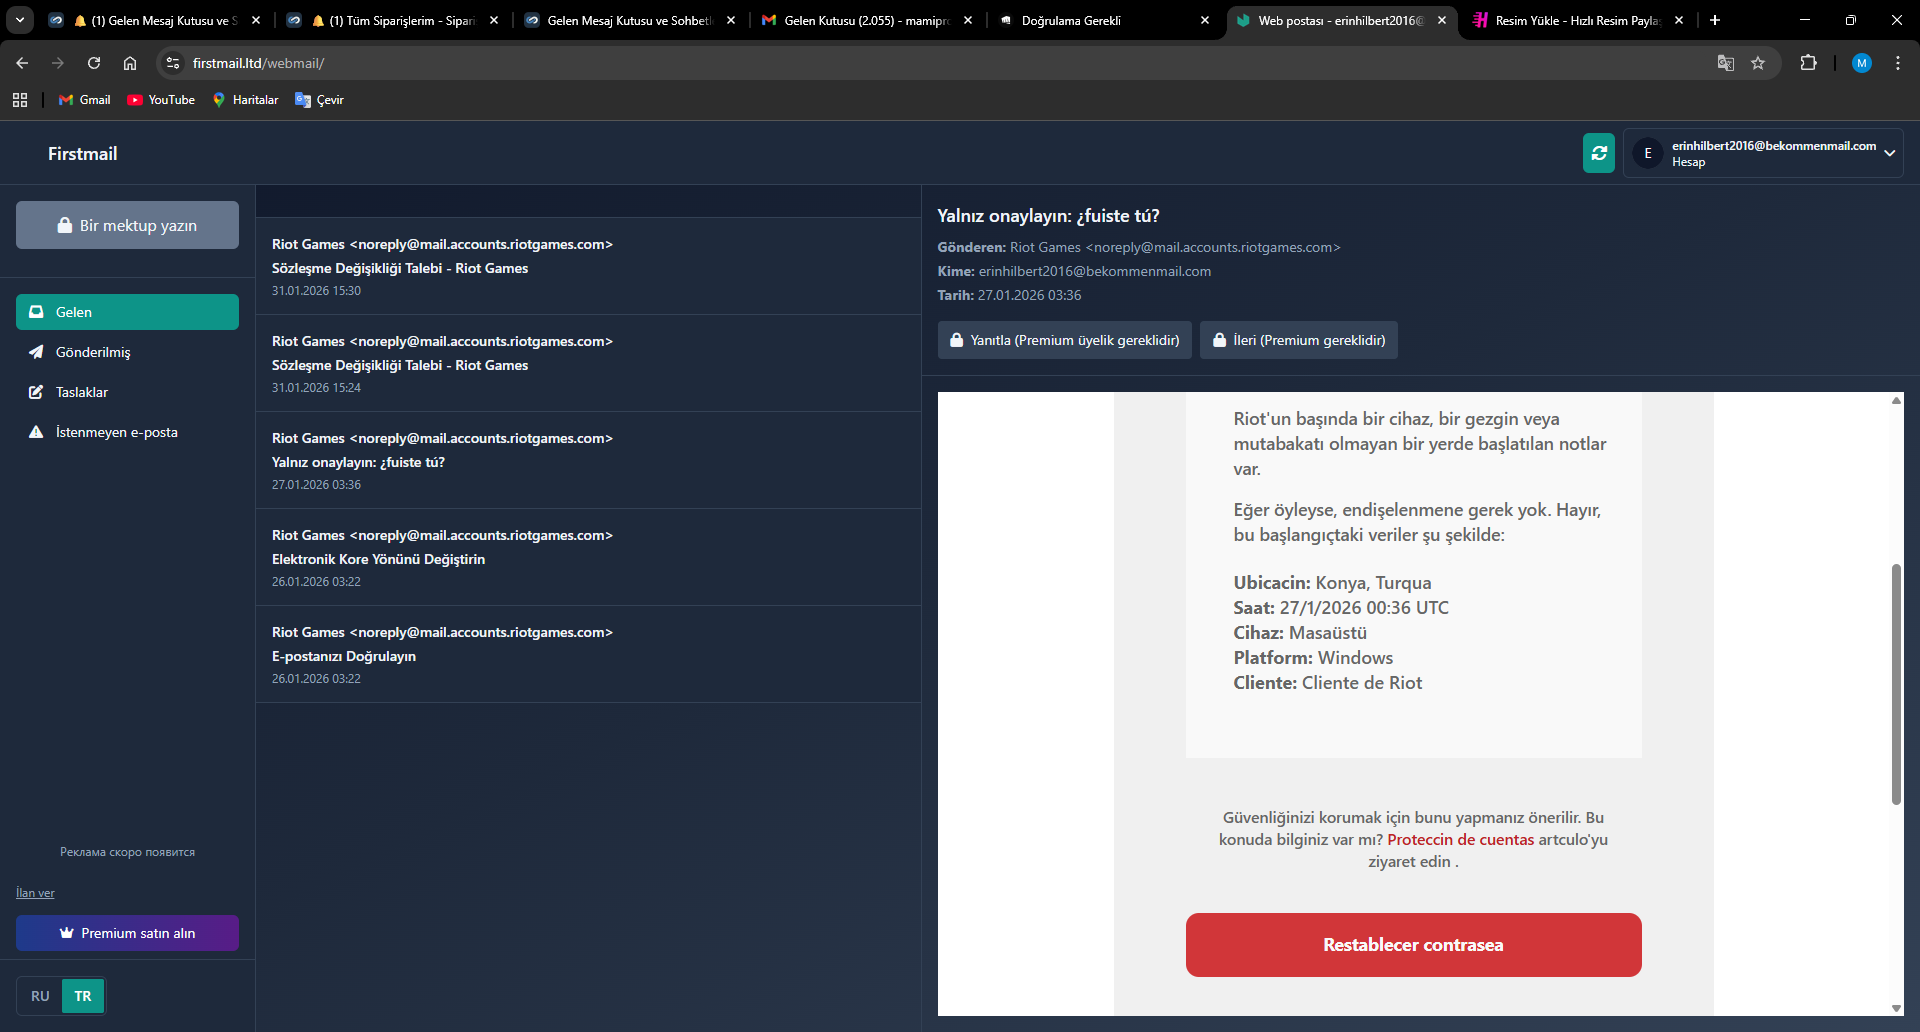Open the browser extensions puzzle icon

coord(1808,63)
